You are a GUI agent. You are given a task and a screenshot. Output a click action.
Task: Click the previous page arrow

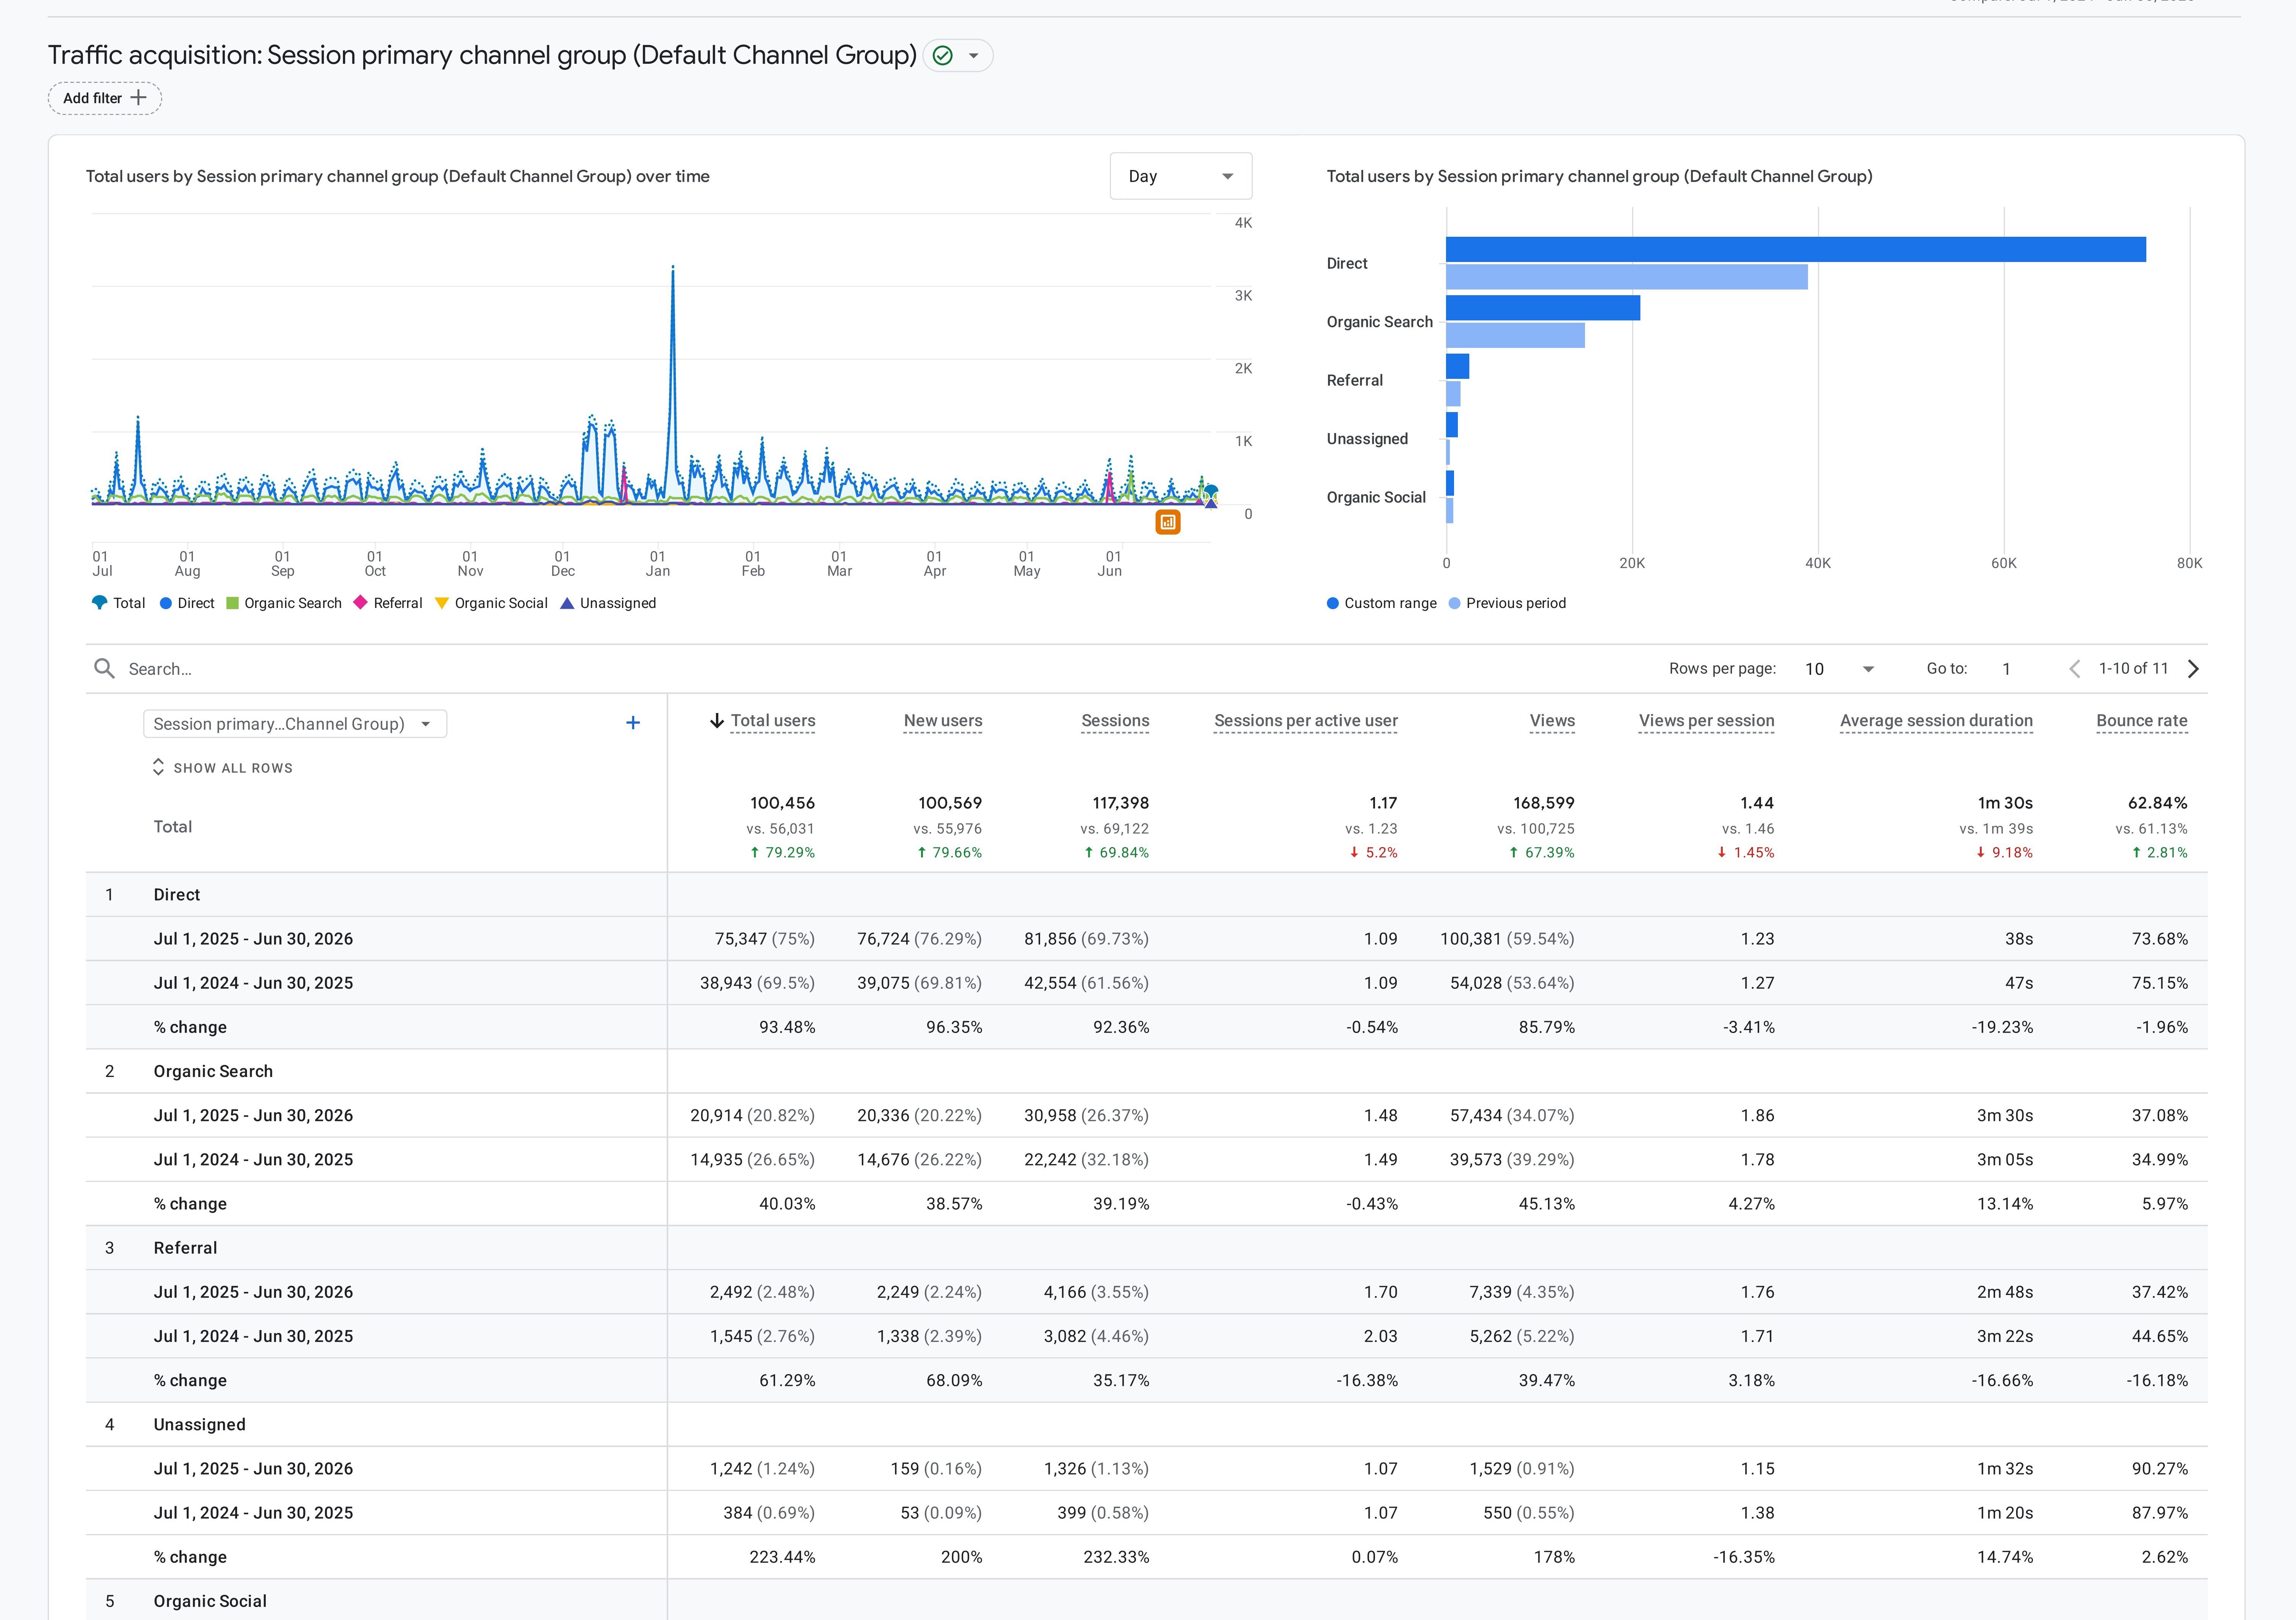(x=2074, y=669)
